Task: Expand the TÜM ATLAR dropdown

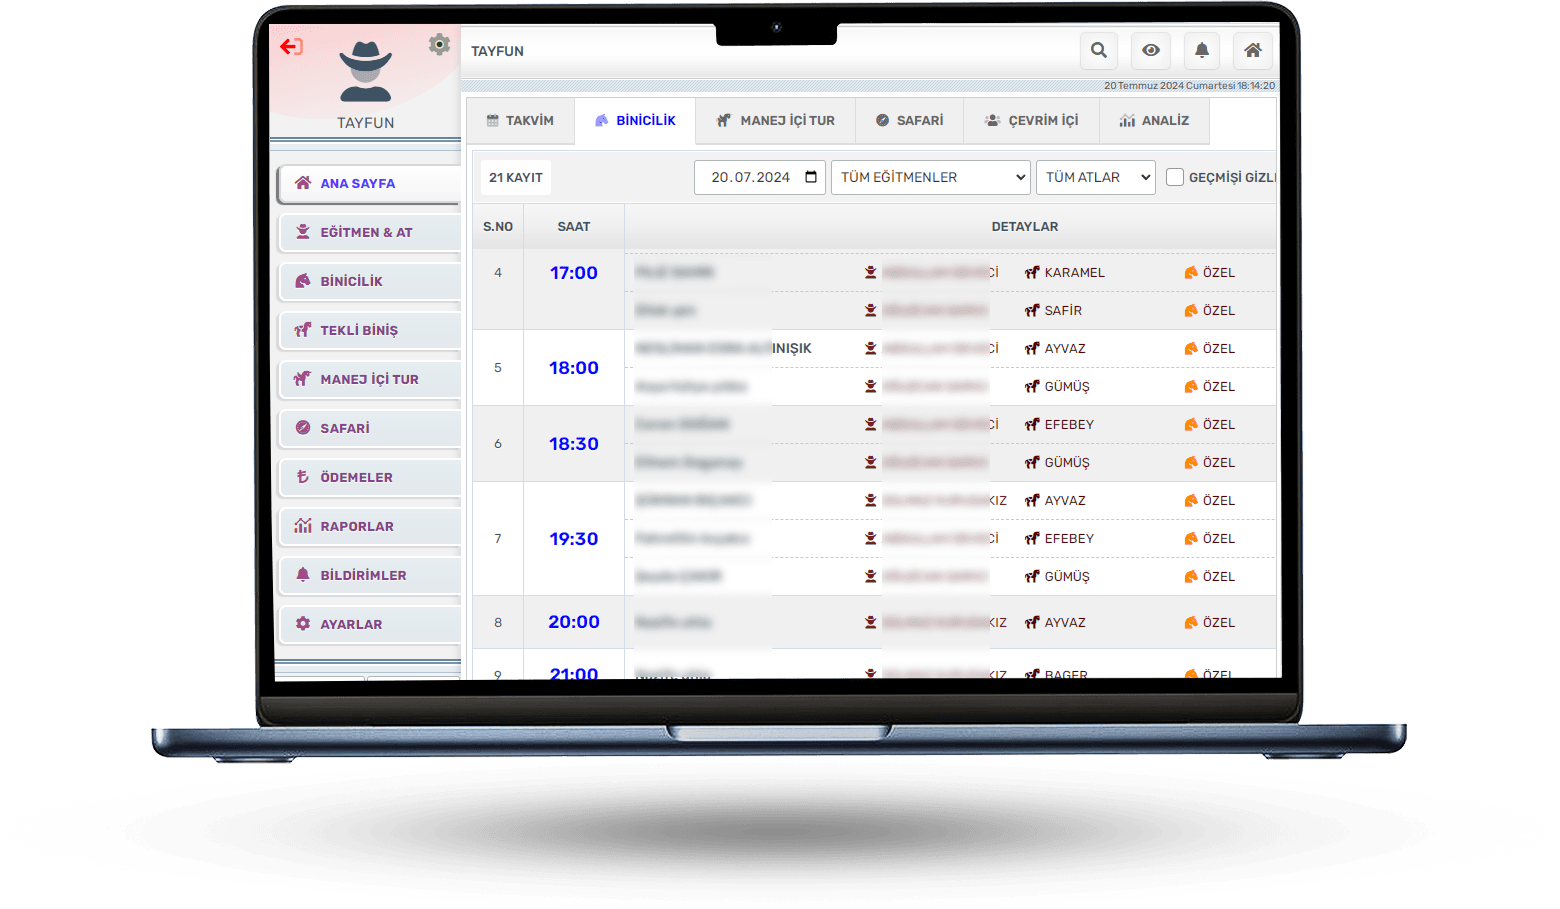Action: [x=1096, y=178]
